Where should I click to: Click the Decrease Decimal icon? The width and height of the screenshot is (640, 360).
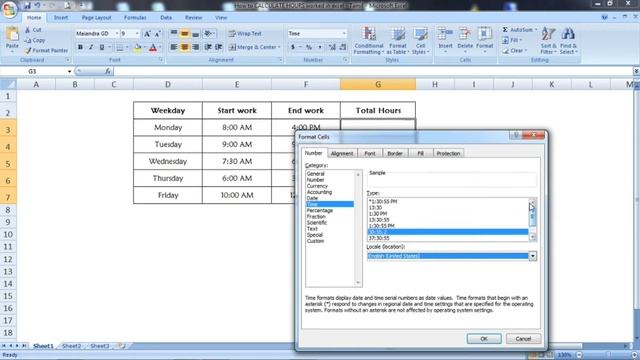click(x=343, y=47)
